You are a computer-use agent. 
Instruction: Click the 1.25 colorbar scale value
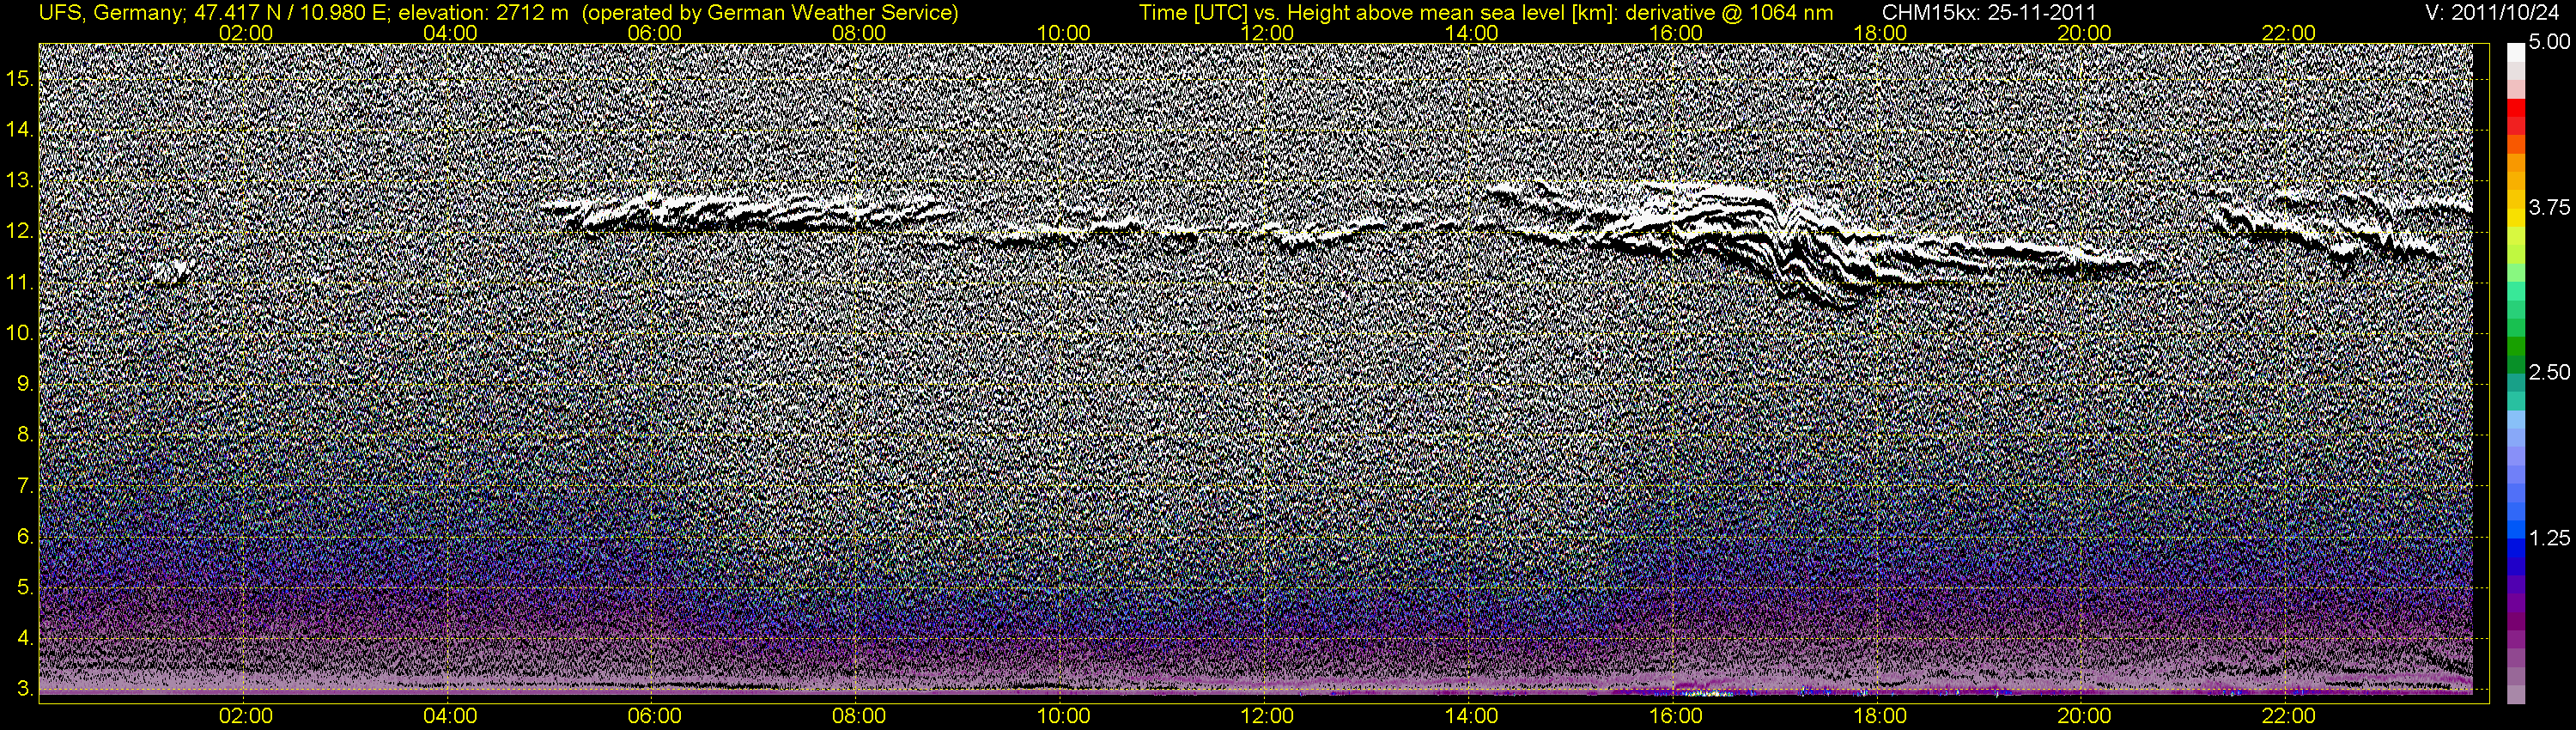coord(2549,538)
